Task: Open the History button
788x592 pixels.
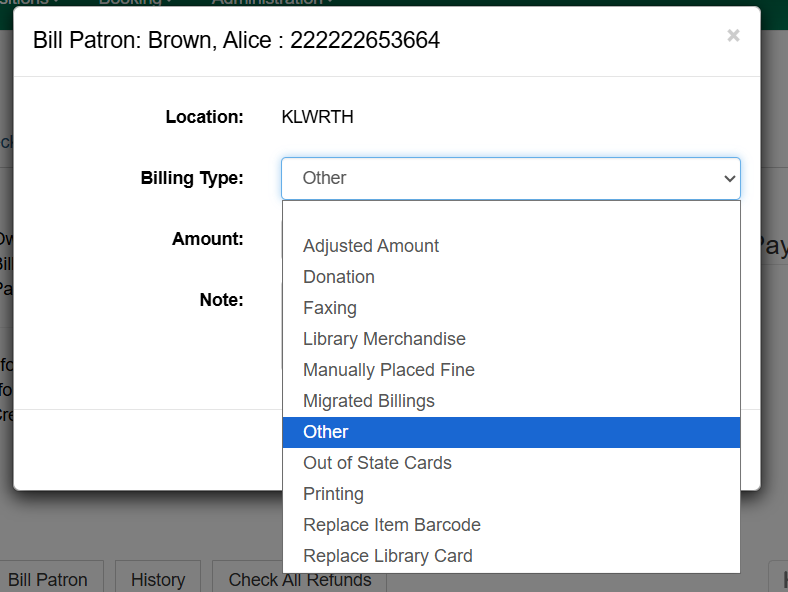Action: (158, 579)
